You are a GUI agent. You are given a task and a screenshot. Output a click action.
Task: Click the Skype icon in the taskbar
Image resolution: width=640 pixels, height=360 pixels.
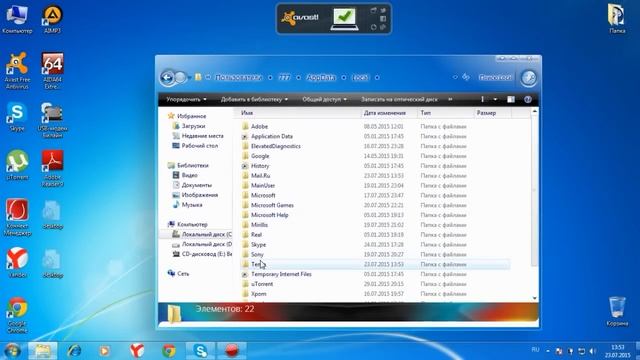click(200, 351)
